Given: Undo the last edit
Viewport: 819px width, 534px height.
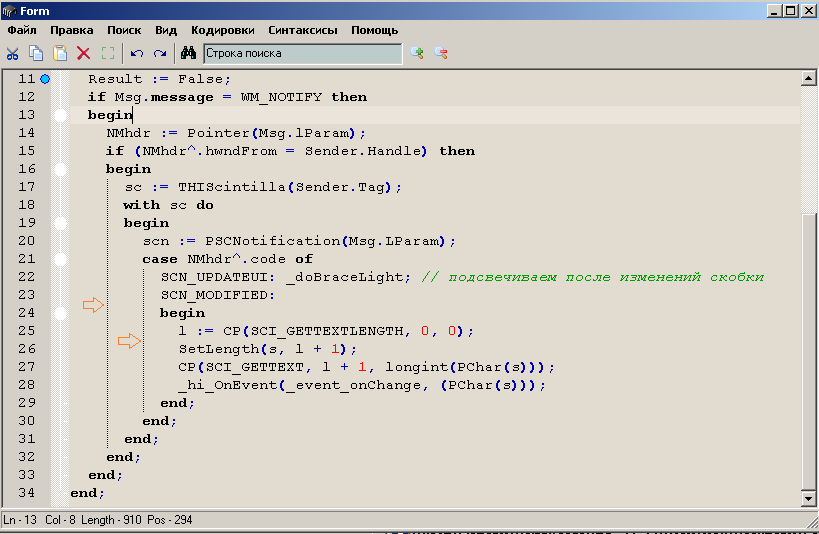Looking at the screenshot, I should click(137, 53).
